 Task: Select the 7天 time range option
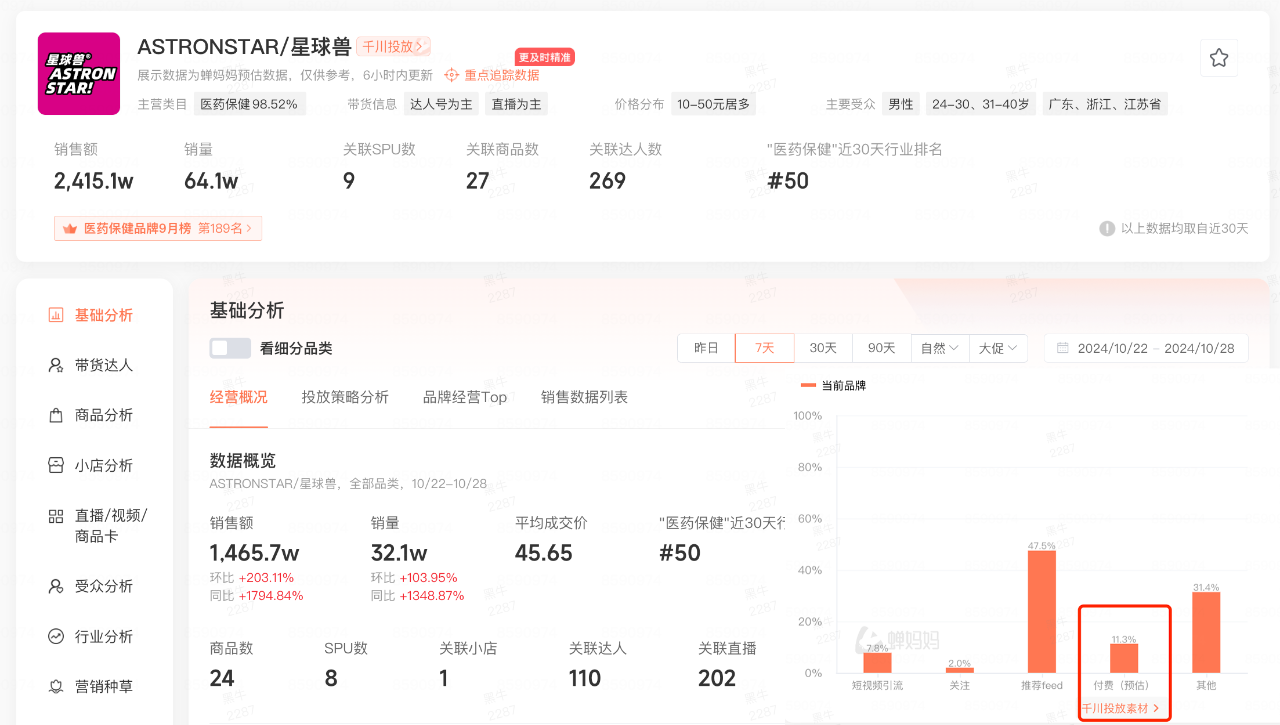(764, 347)
